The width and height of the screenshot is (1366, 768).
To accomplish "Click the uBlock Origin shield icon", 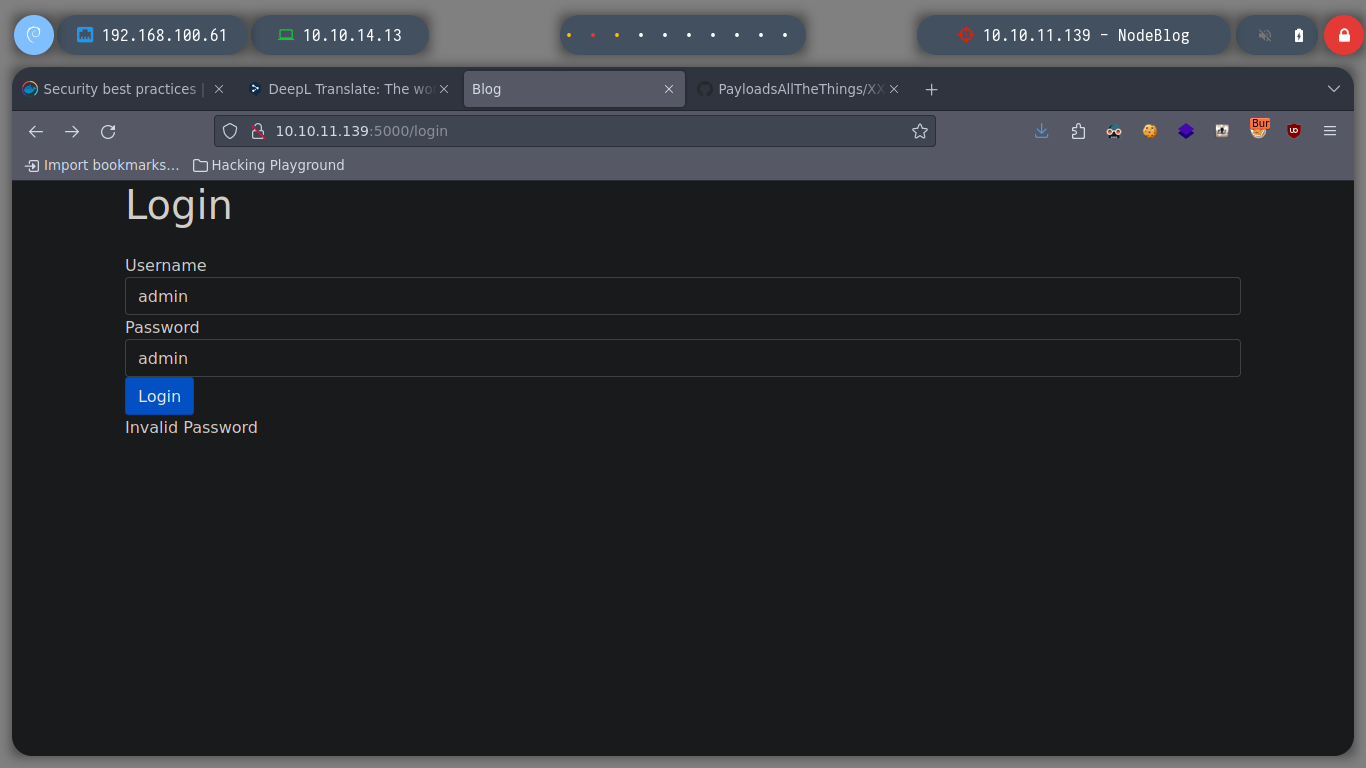I will click(1294, 131).
